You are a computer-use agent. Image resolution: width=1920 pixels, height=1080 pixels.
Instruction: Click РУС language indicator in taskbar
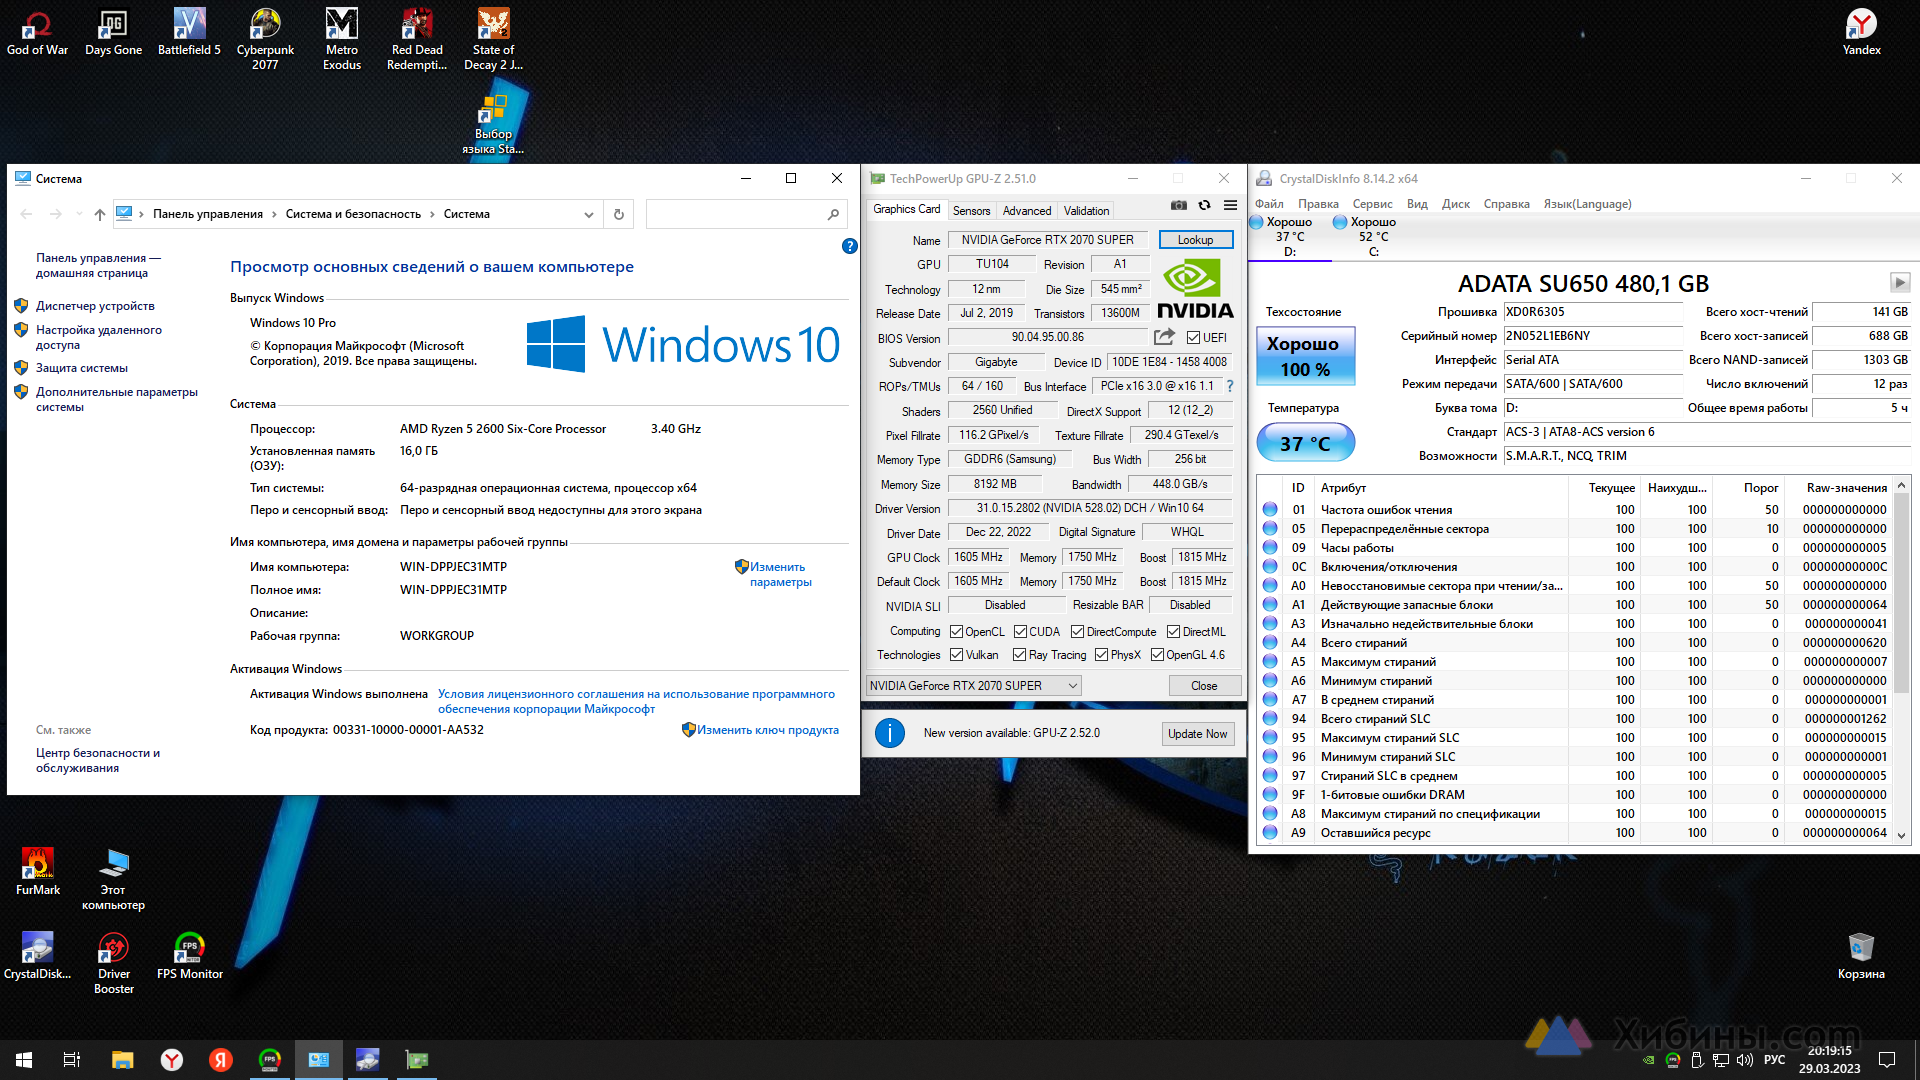coord(1775,1060)
